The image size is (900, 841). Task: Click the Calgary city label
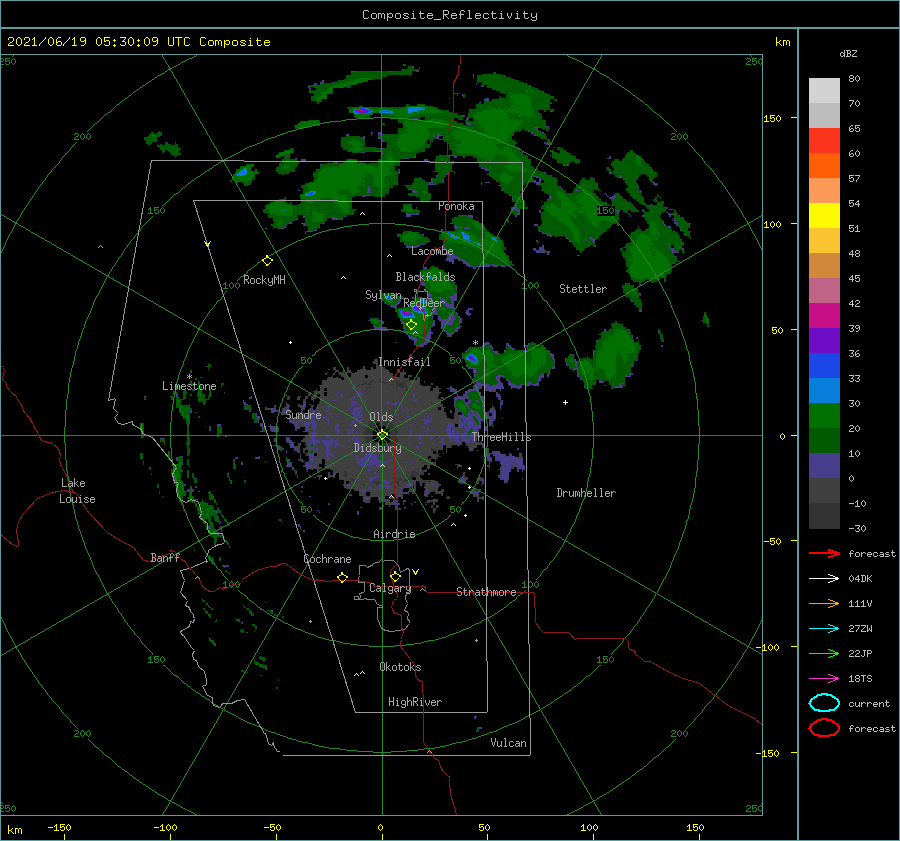click(x=390, y=588)
